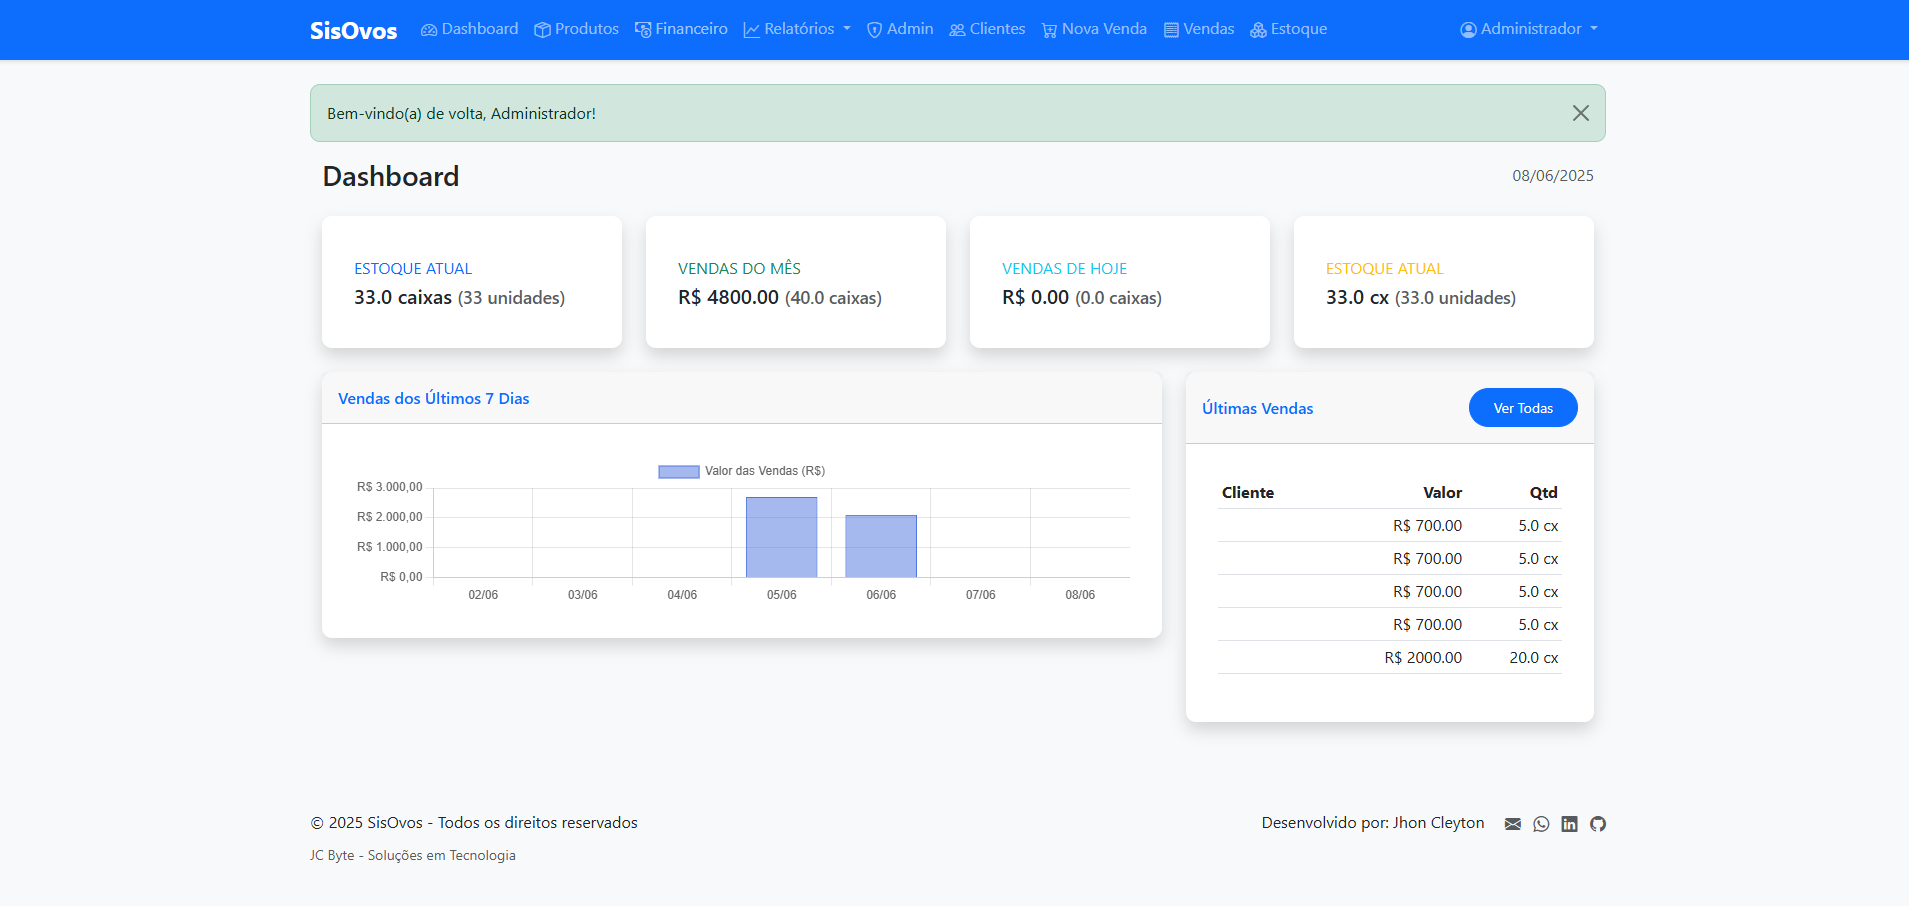1909x906 pixels.
Task: Click the Ver Todas button
Action: pos(1522,408)
